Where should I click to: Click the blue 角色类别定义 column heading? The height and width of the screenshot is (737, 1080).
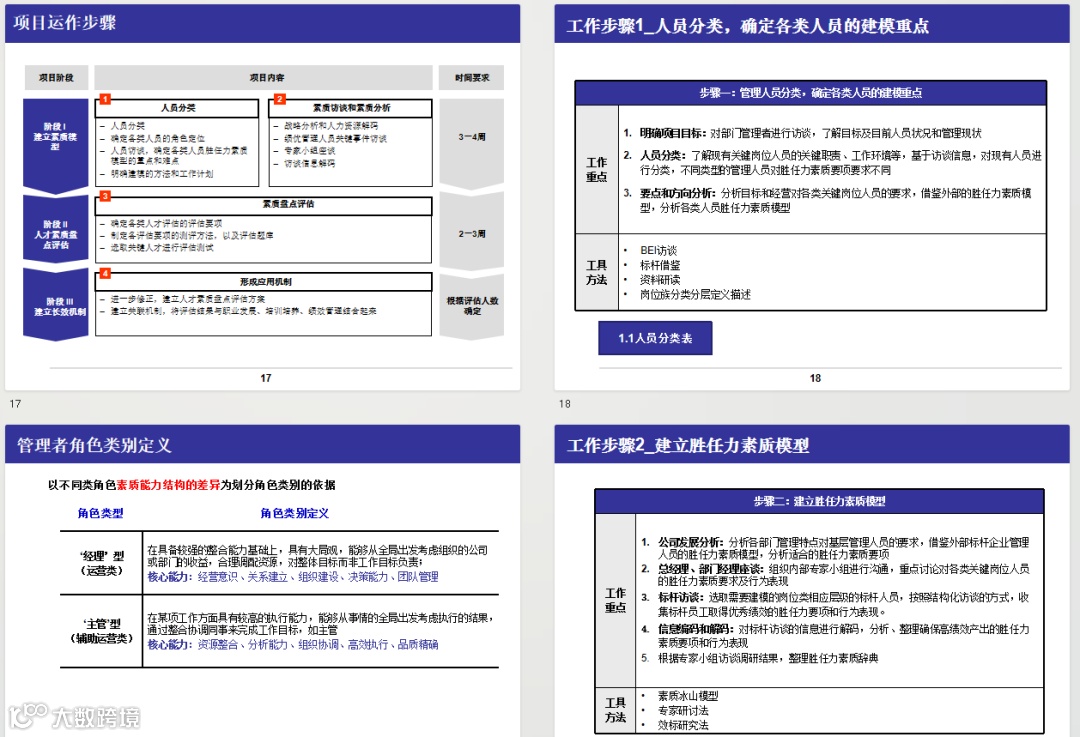295,513
